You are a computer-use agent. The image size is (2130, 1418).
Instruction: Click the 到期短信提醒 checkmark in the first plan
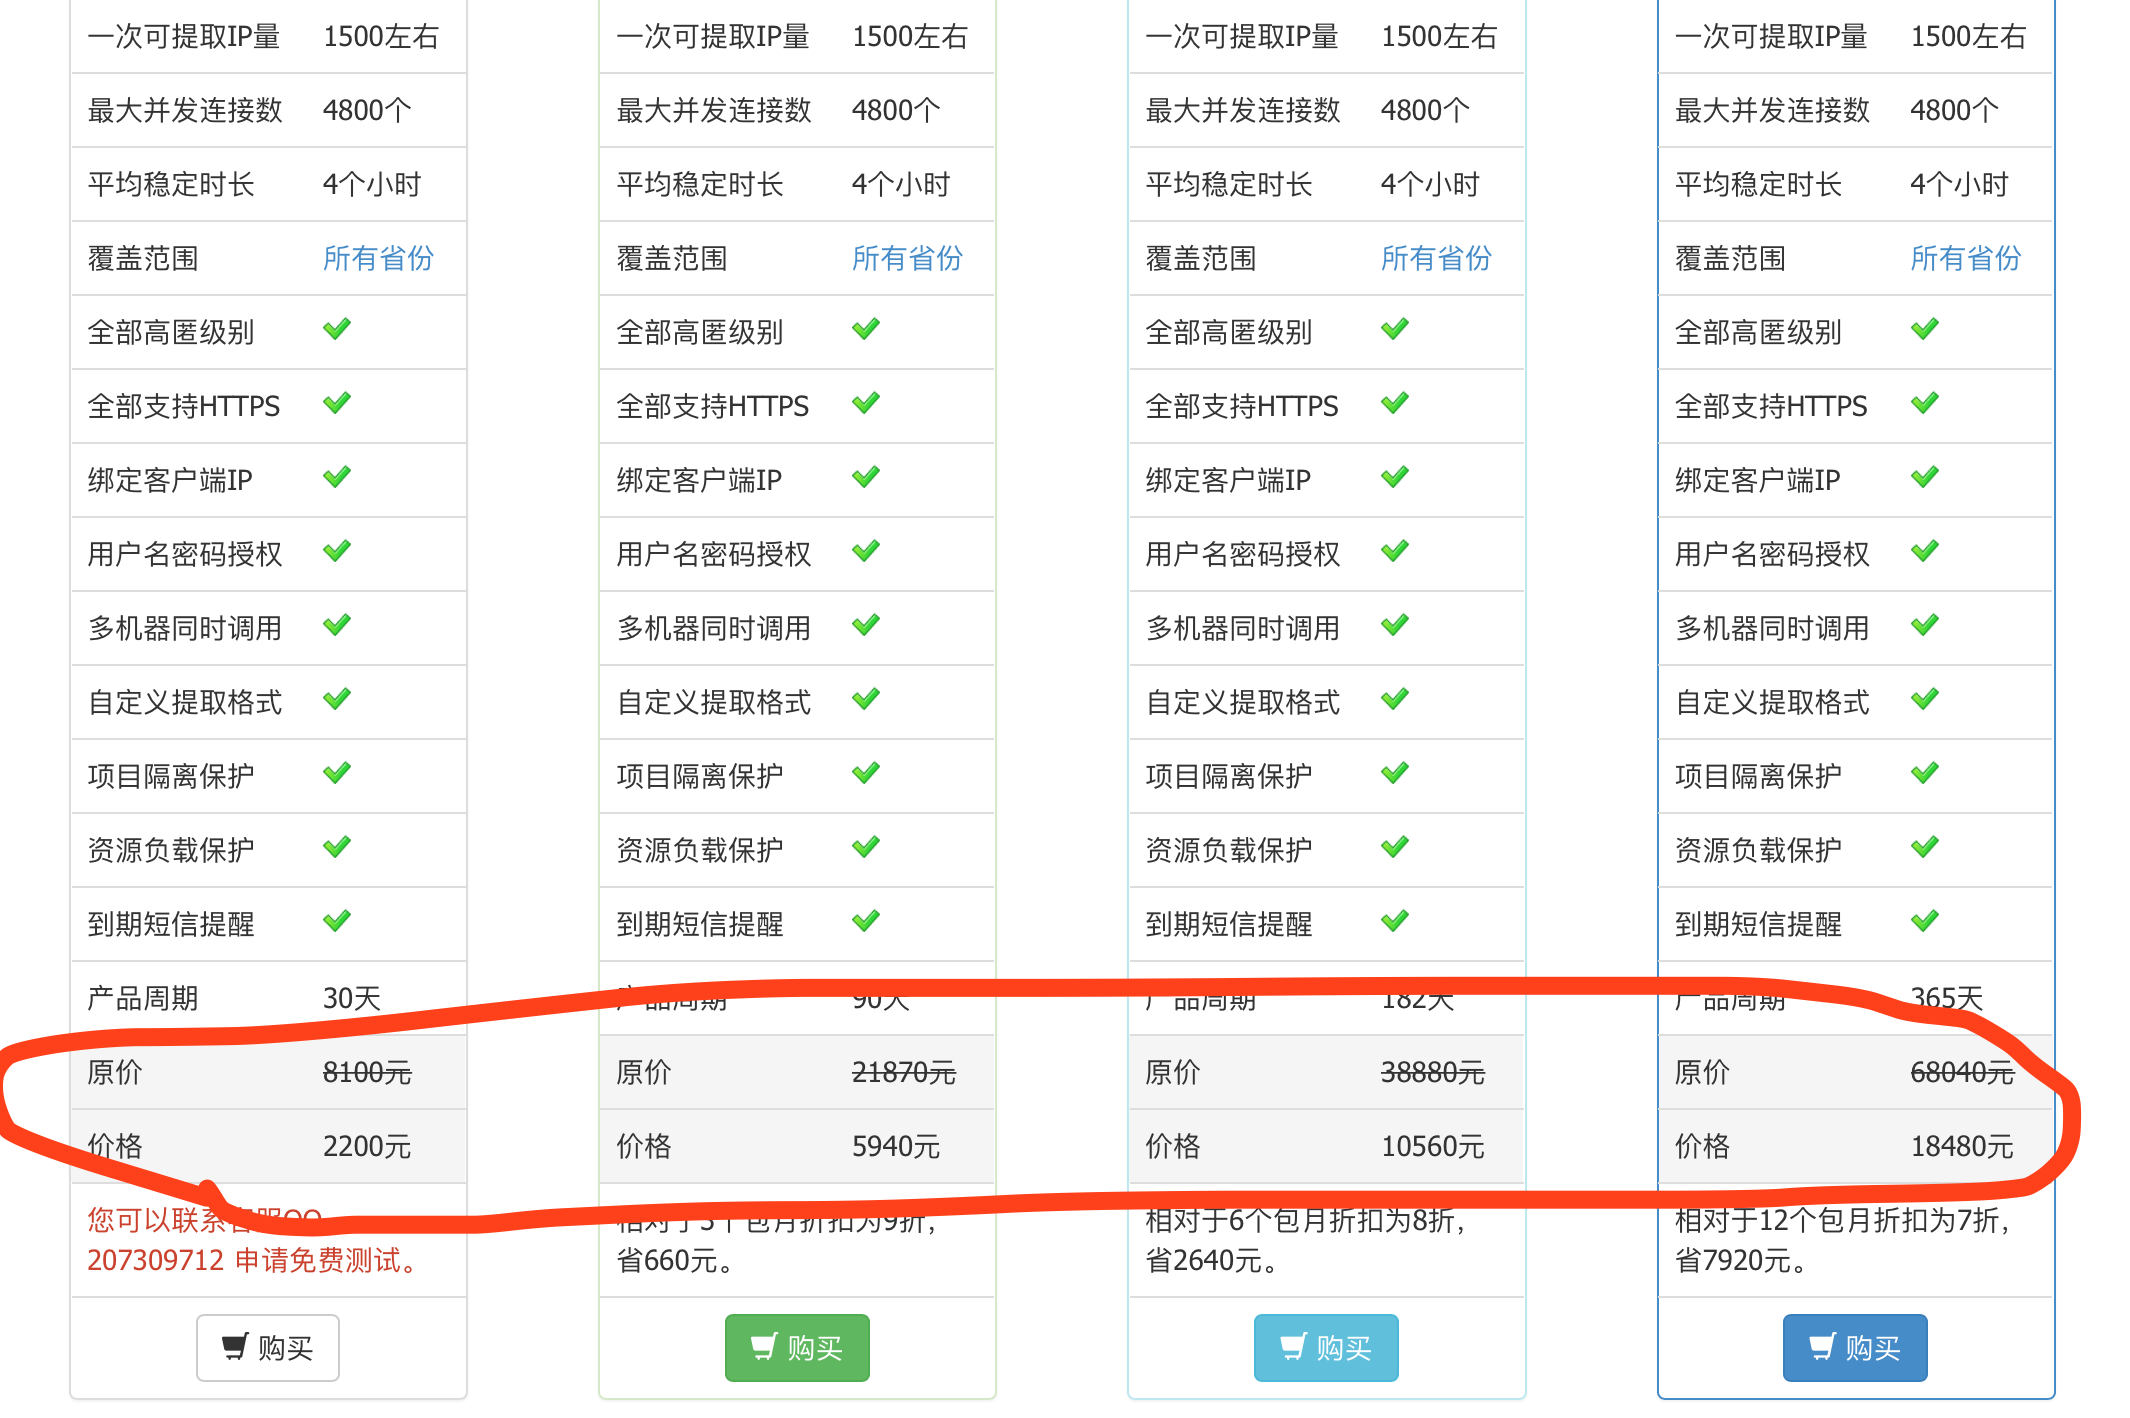pos(337,921)
